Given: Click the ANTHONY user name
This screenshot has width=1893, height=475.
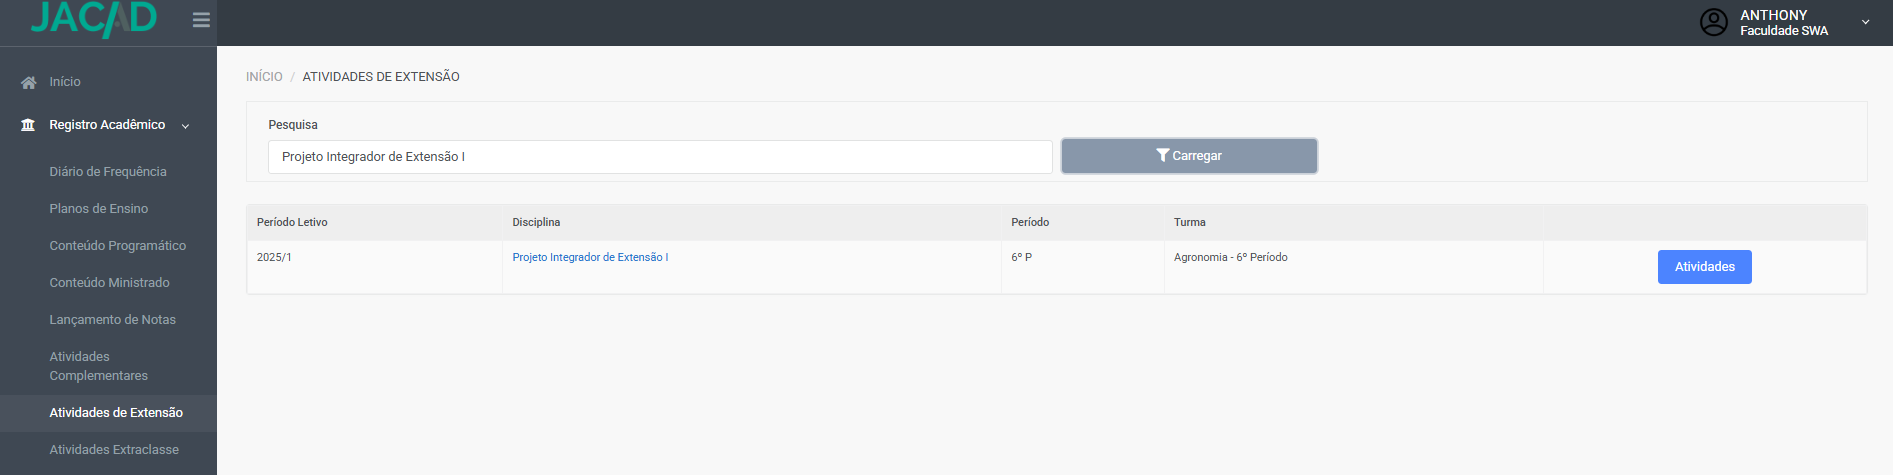Looking at the screenshot, I should tap(1774, 15).
